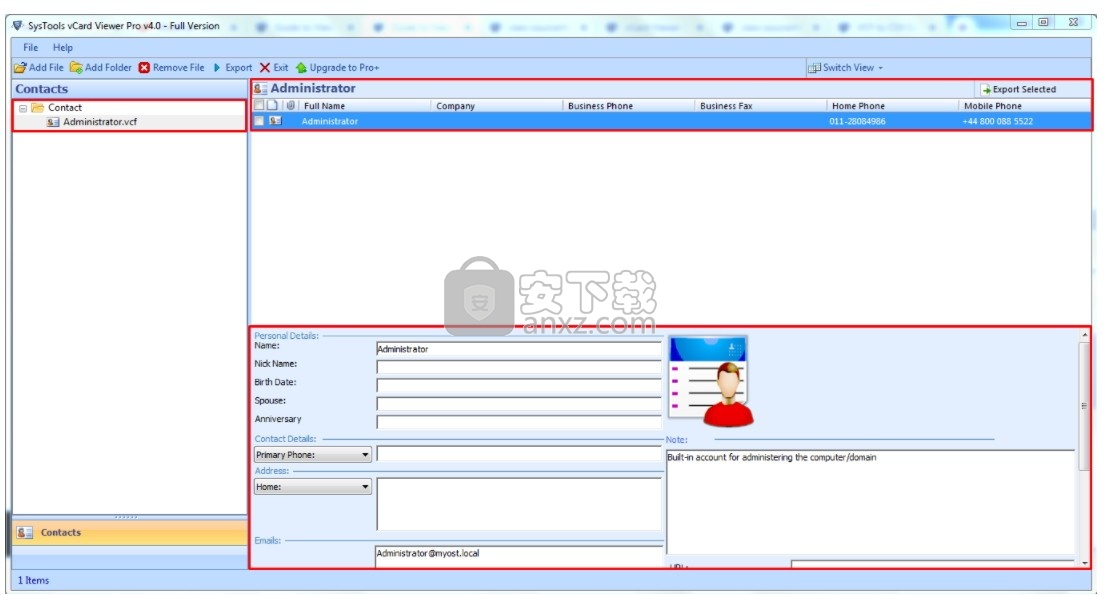Click the Anniversary input field
The width and height of the screenshot is (1105, 595).
point(519,422)
